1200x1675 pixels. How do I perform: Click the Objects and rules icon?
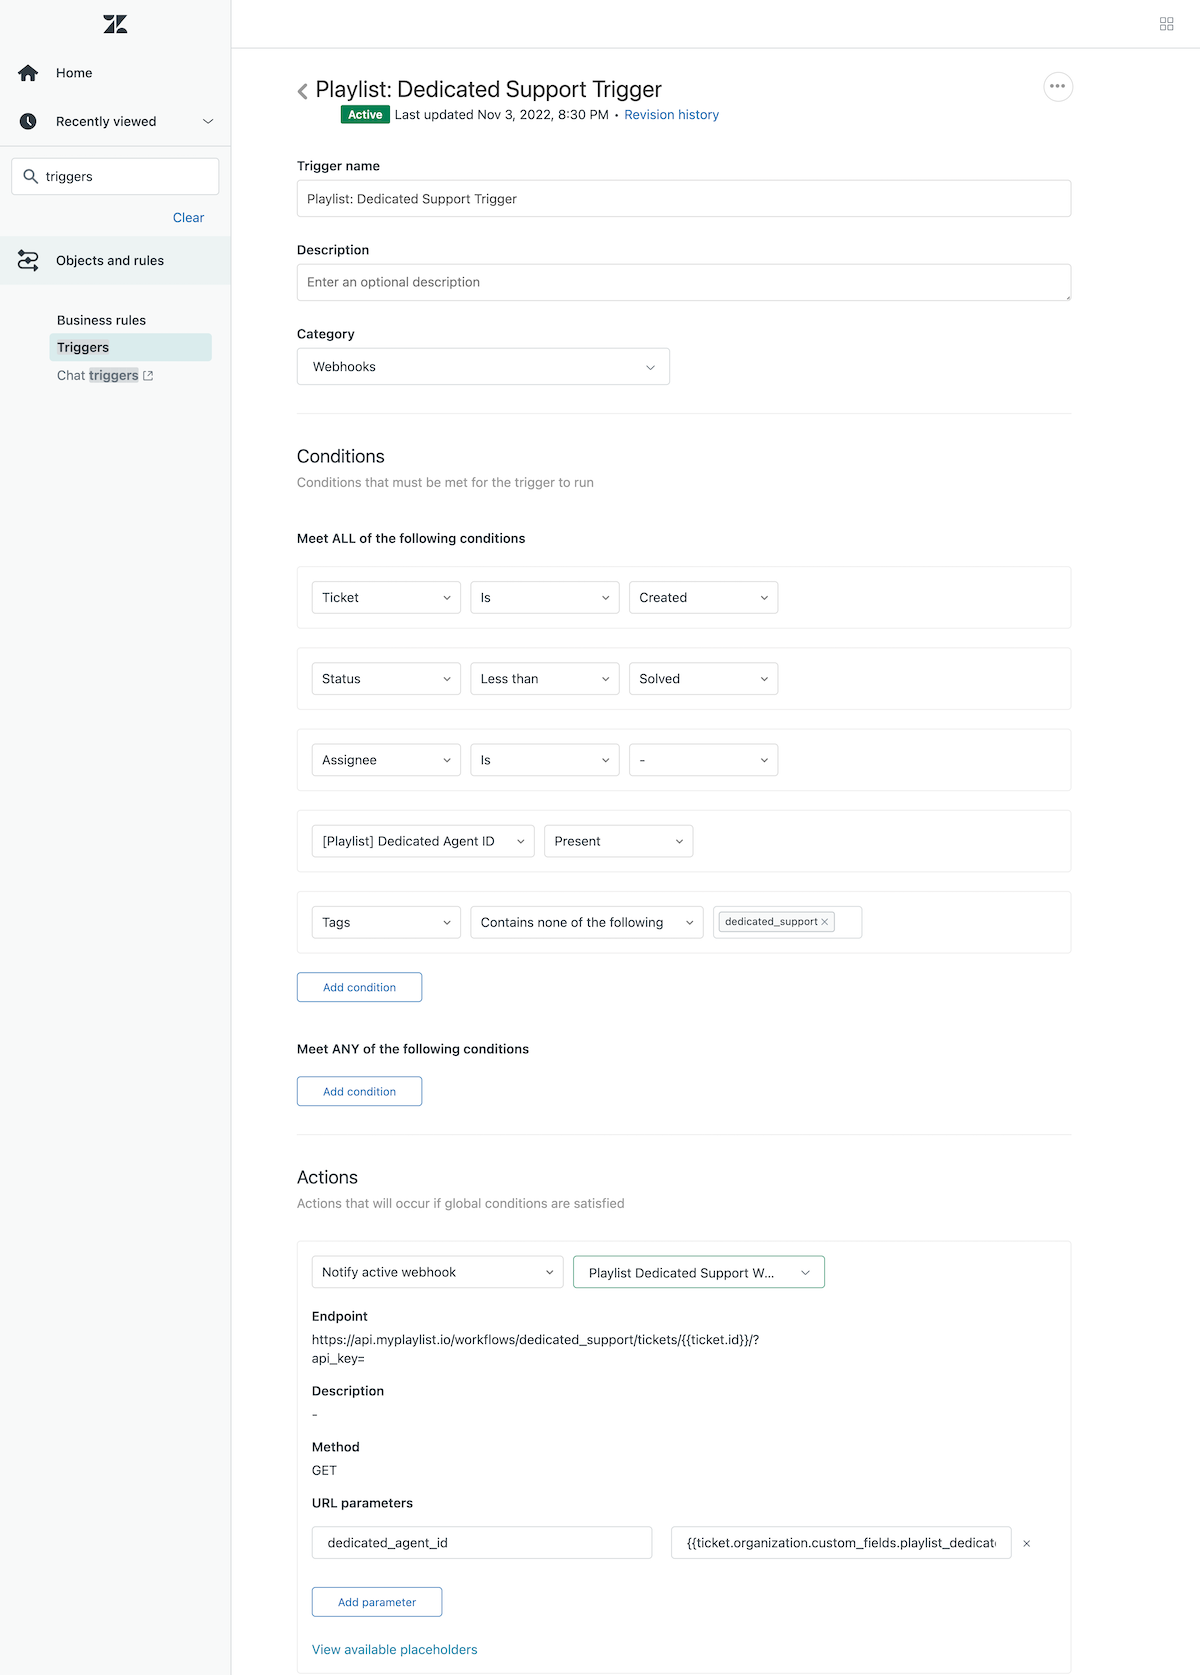pyautogui.click(x=28, y=261)
